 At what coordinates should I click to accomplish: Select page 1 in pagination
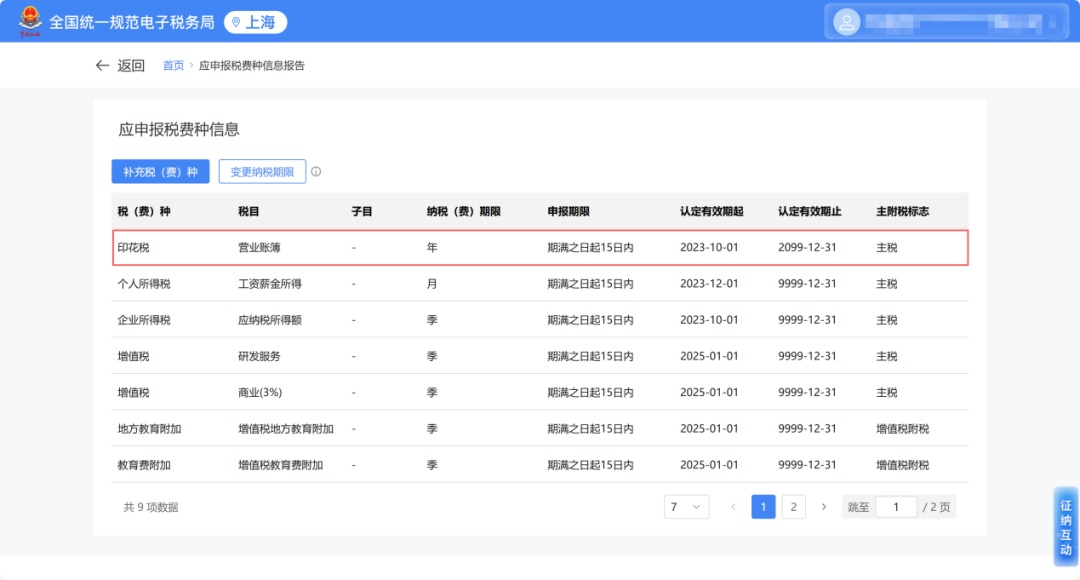pos(763,507)
